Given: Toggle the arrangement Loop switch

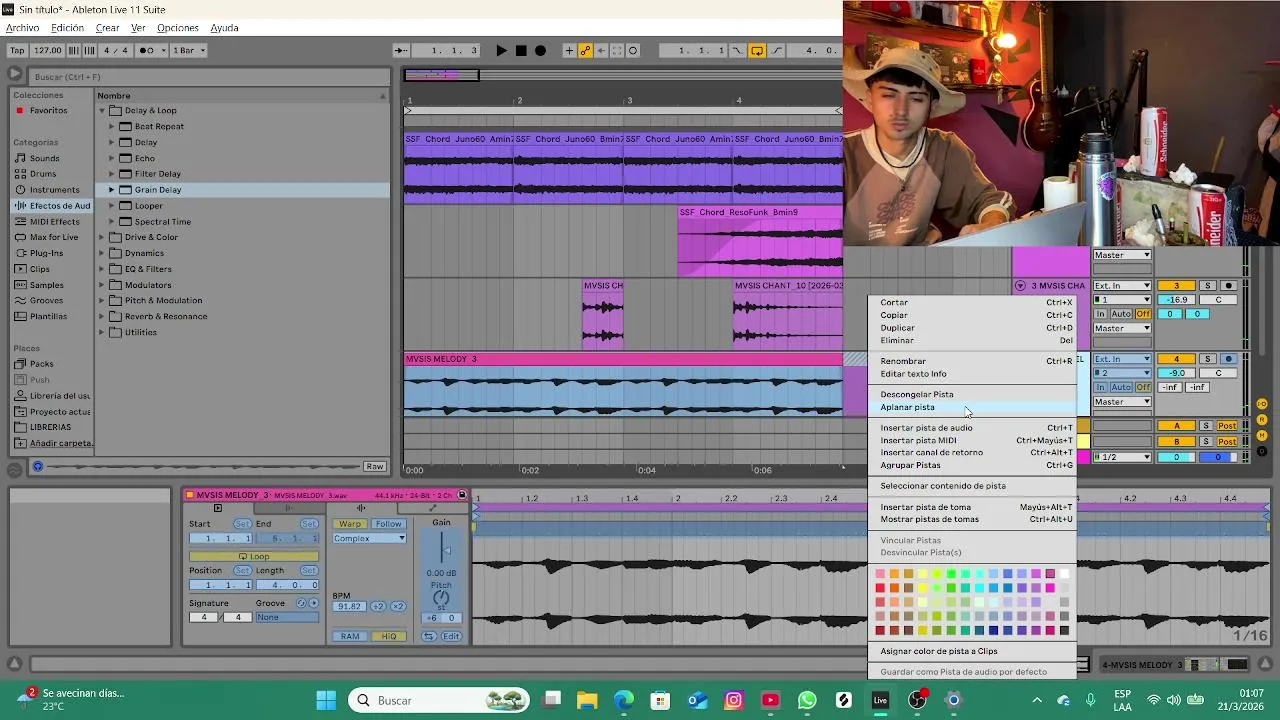Looking at the screenshot, I should [x=757, y=50].
